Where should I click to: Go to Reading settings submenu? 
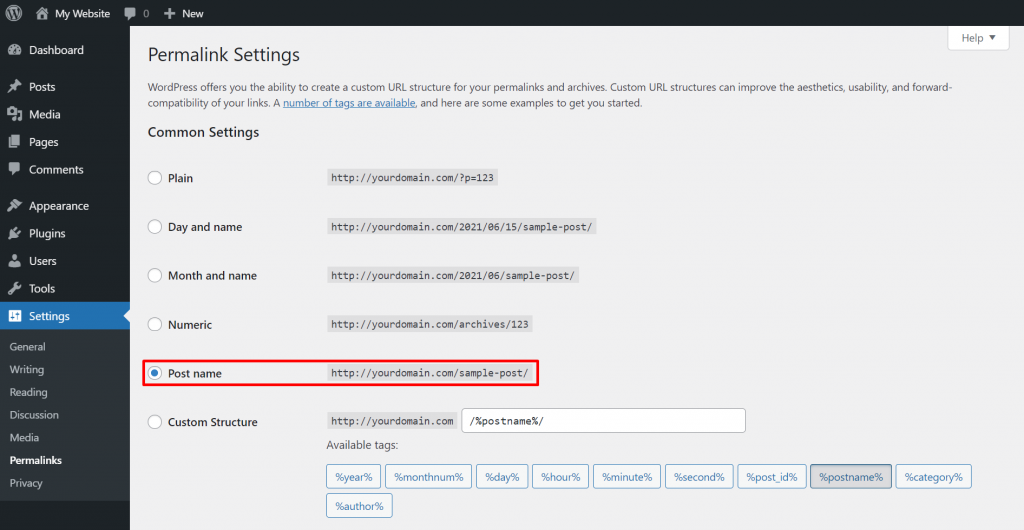pos(28,392)
